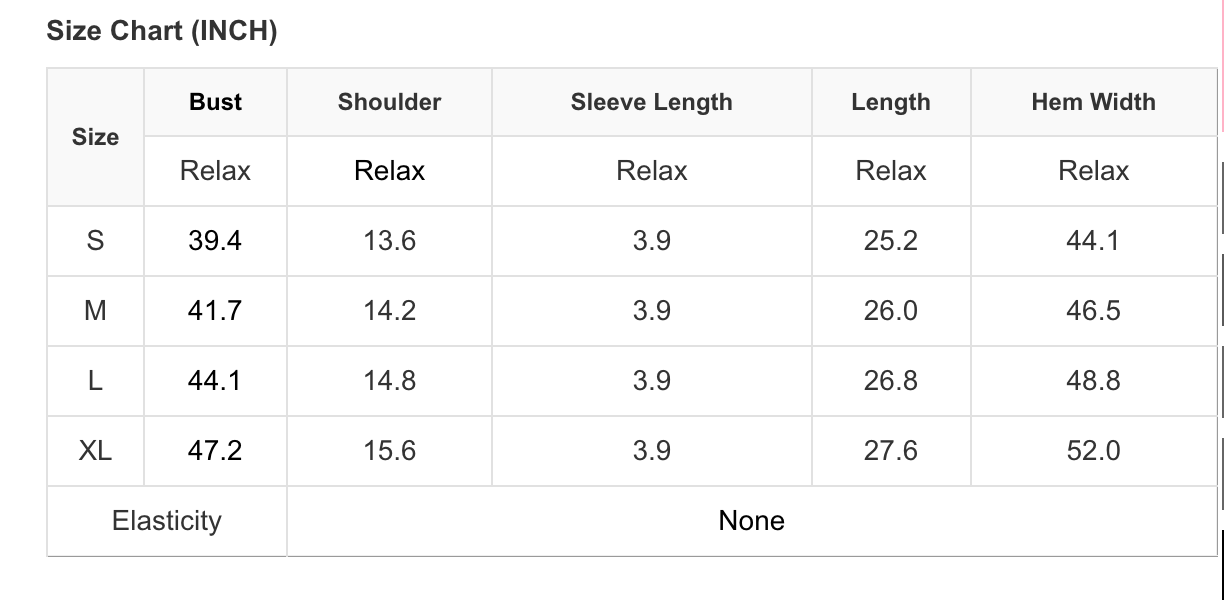Select the Hem Width column header
Viewport: 1224px width, 600px height.
(x=1093, y=102)
